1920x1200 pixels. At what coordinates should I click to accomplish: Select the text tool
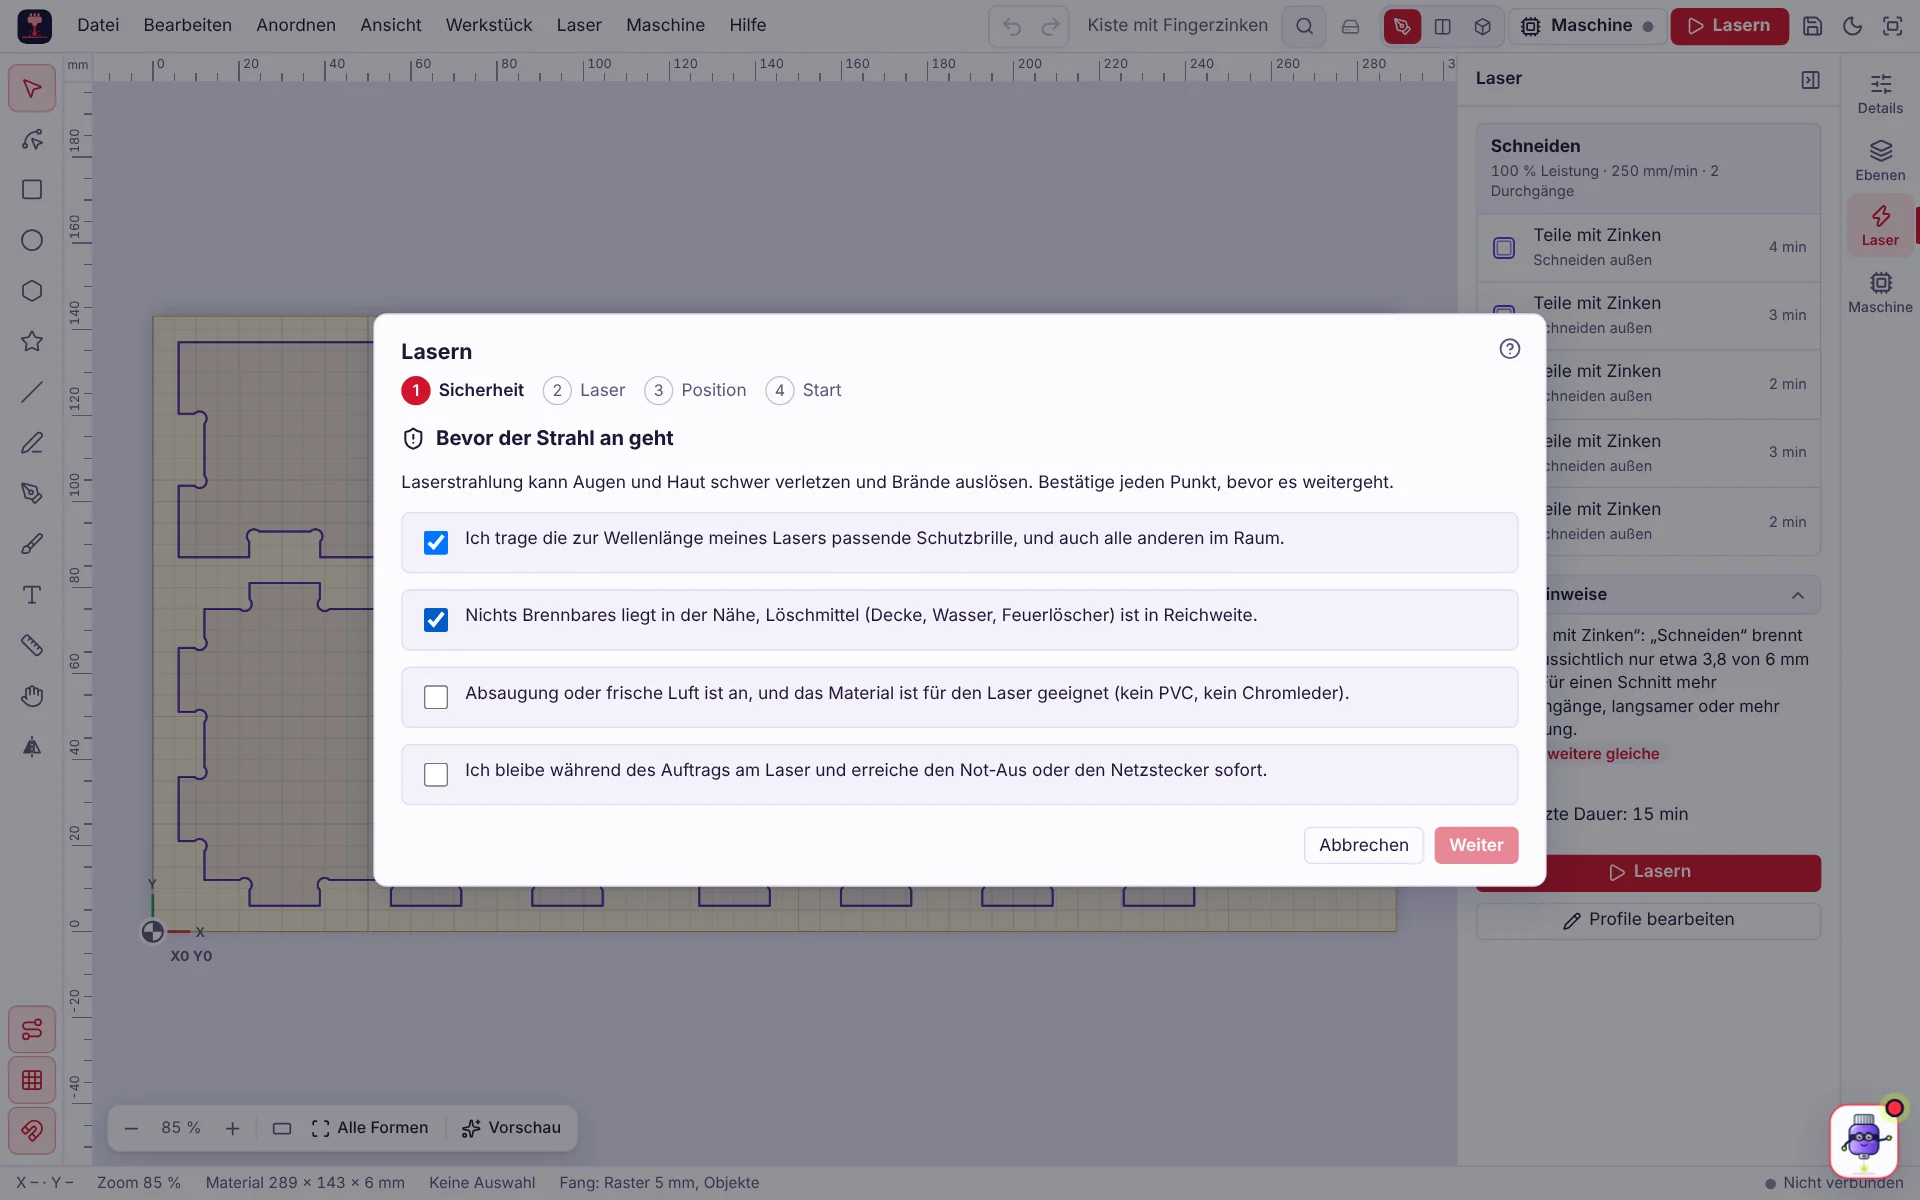[32, 595]
